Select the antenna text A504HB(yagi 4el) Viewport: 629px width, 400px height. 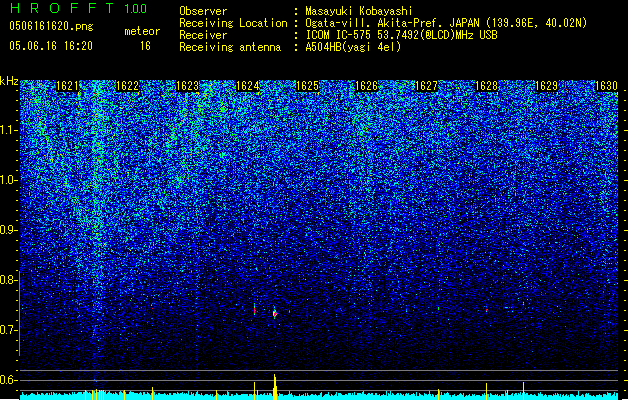pyautogui.click(x=353, y=47)
